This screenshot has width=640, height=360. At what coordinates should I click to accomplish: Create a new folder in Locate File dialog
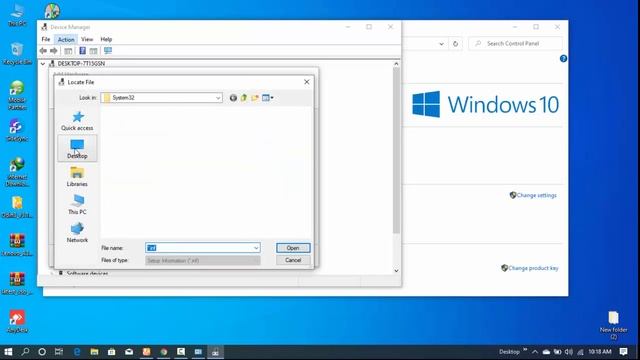click(255, 98)
